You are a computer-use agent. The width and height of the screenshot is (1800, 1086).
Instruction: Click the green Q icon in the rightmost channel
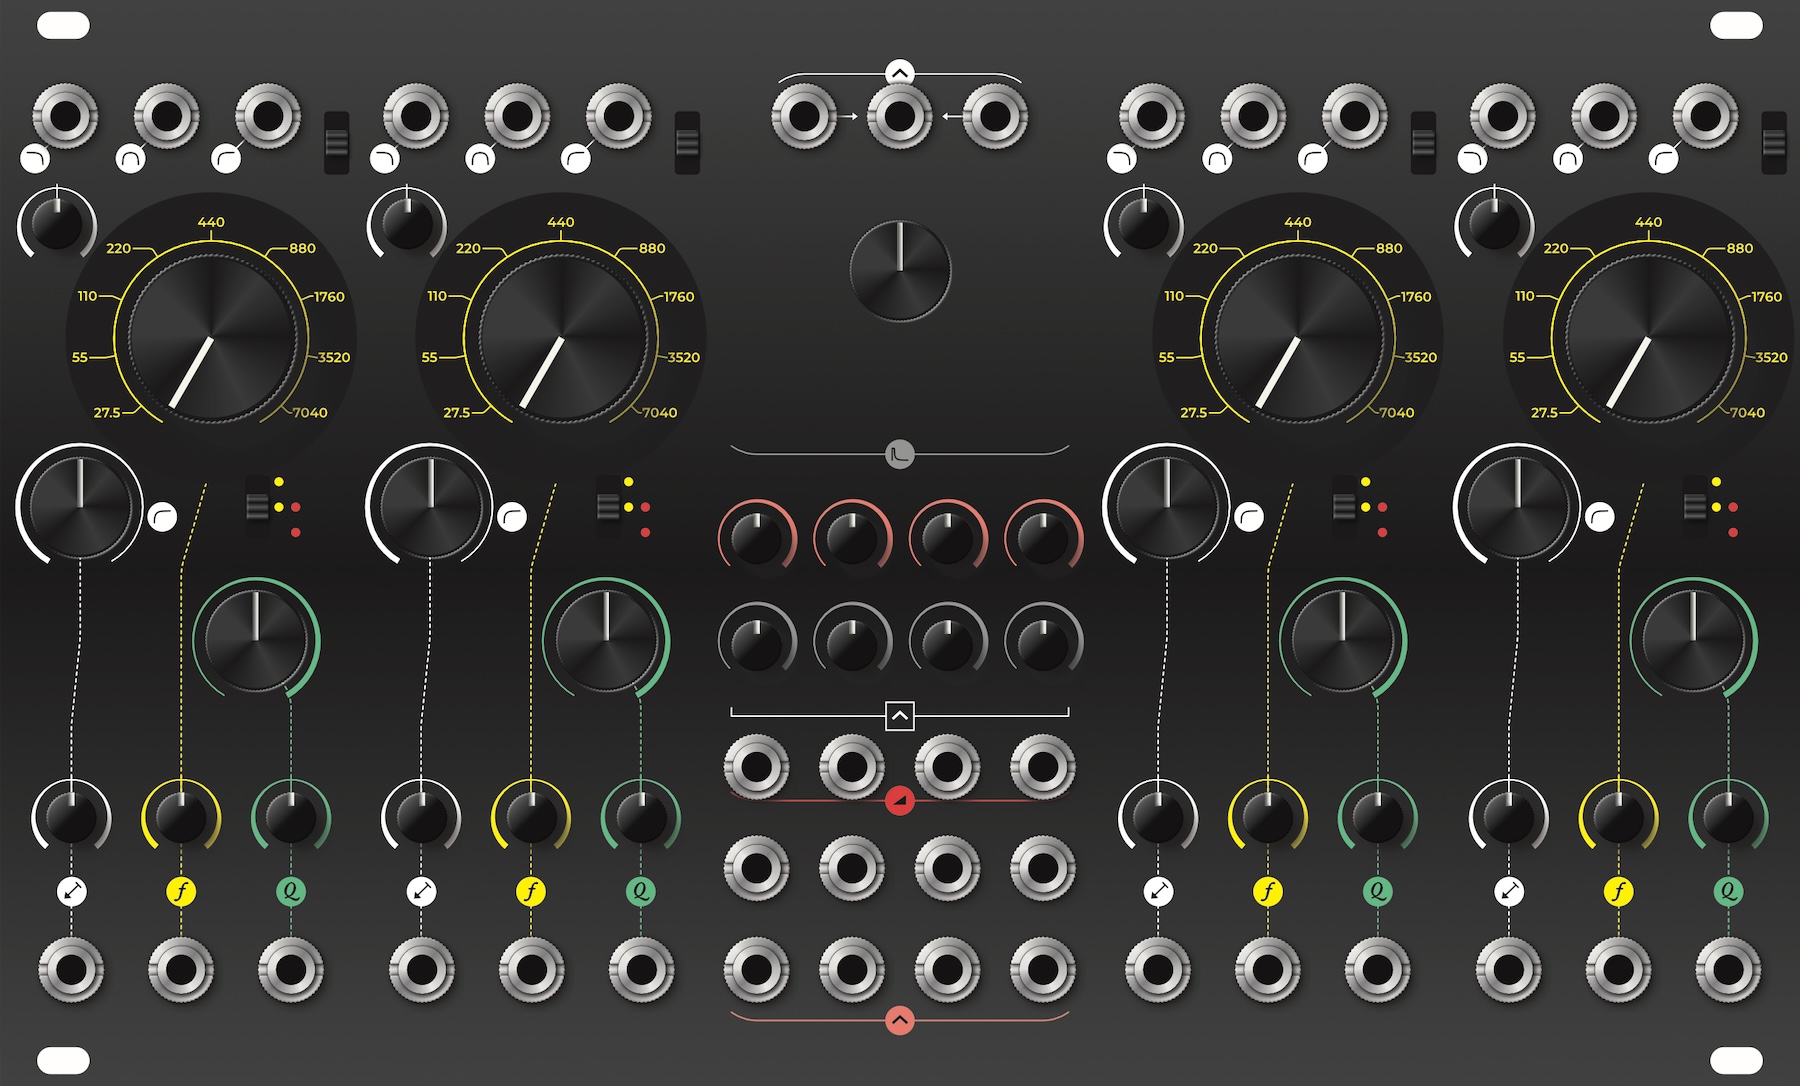[1728, 891]
